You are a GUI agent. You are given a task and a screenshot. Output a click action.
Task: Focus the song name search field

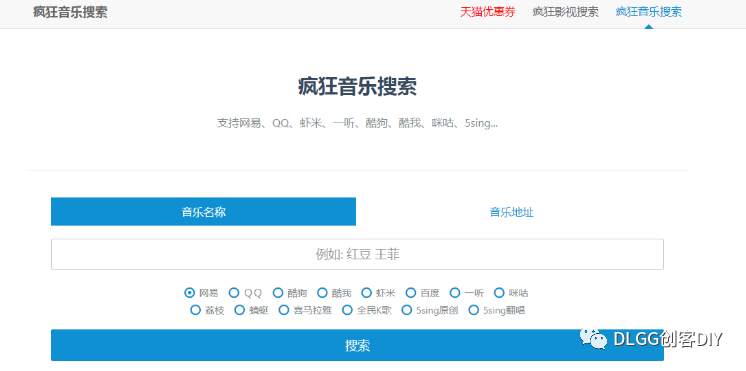click(357, 254)
